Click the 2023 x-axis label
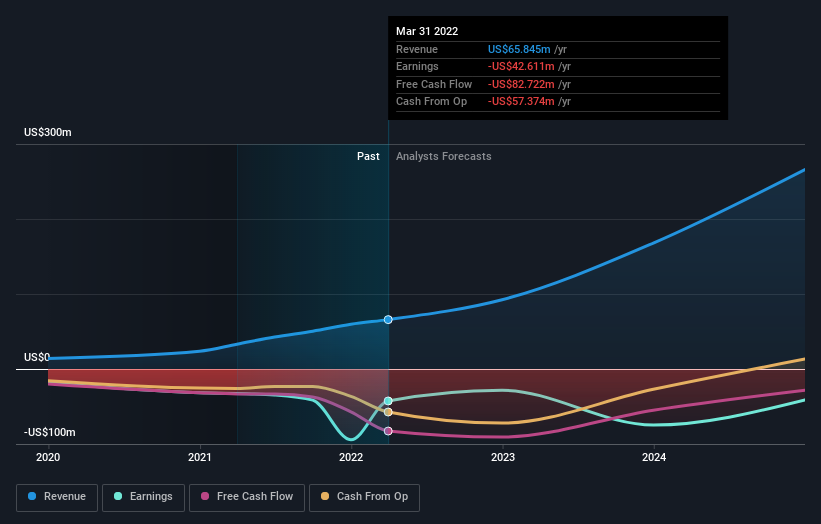This screenshot has width=821, height=524. coord(503,458)
